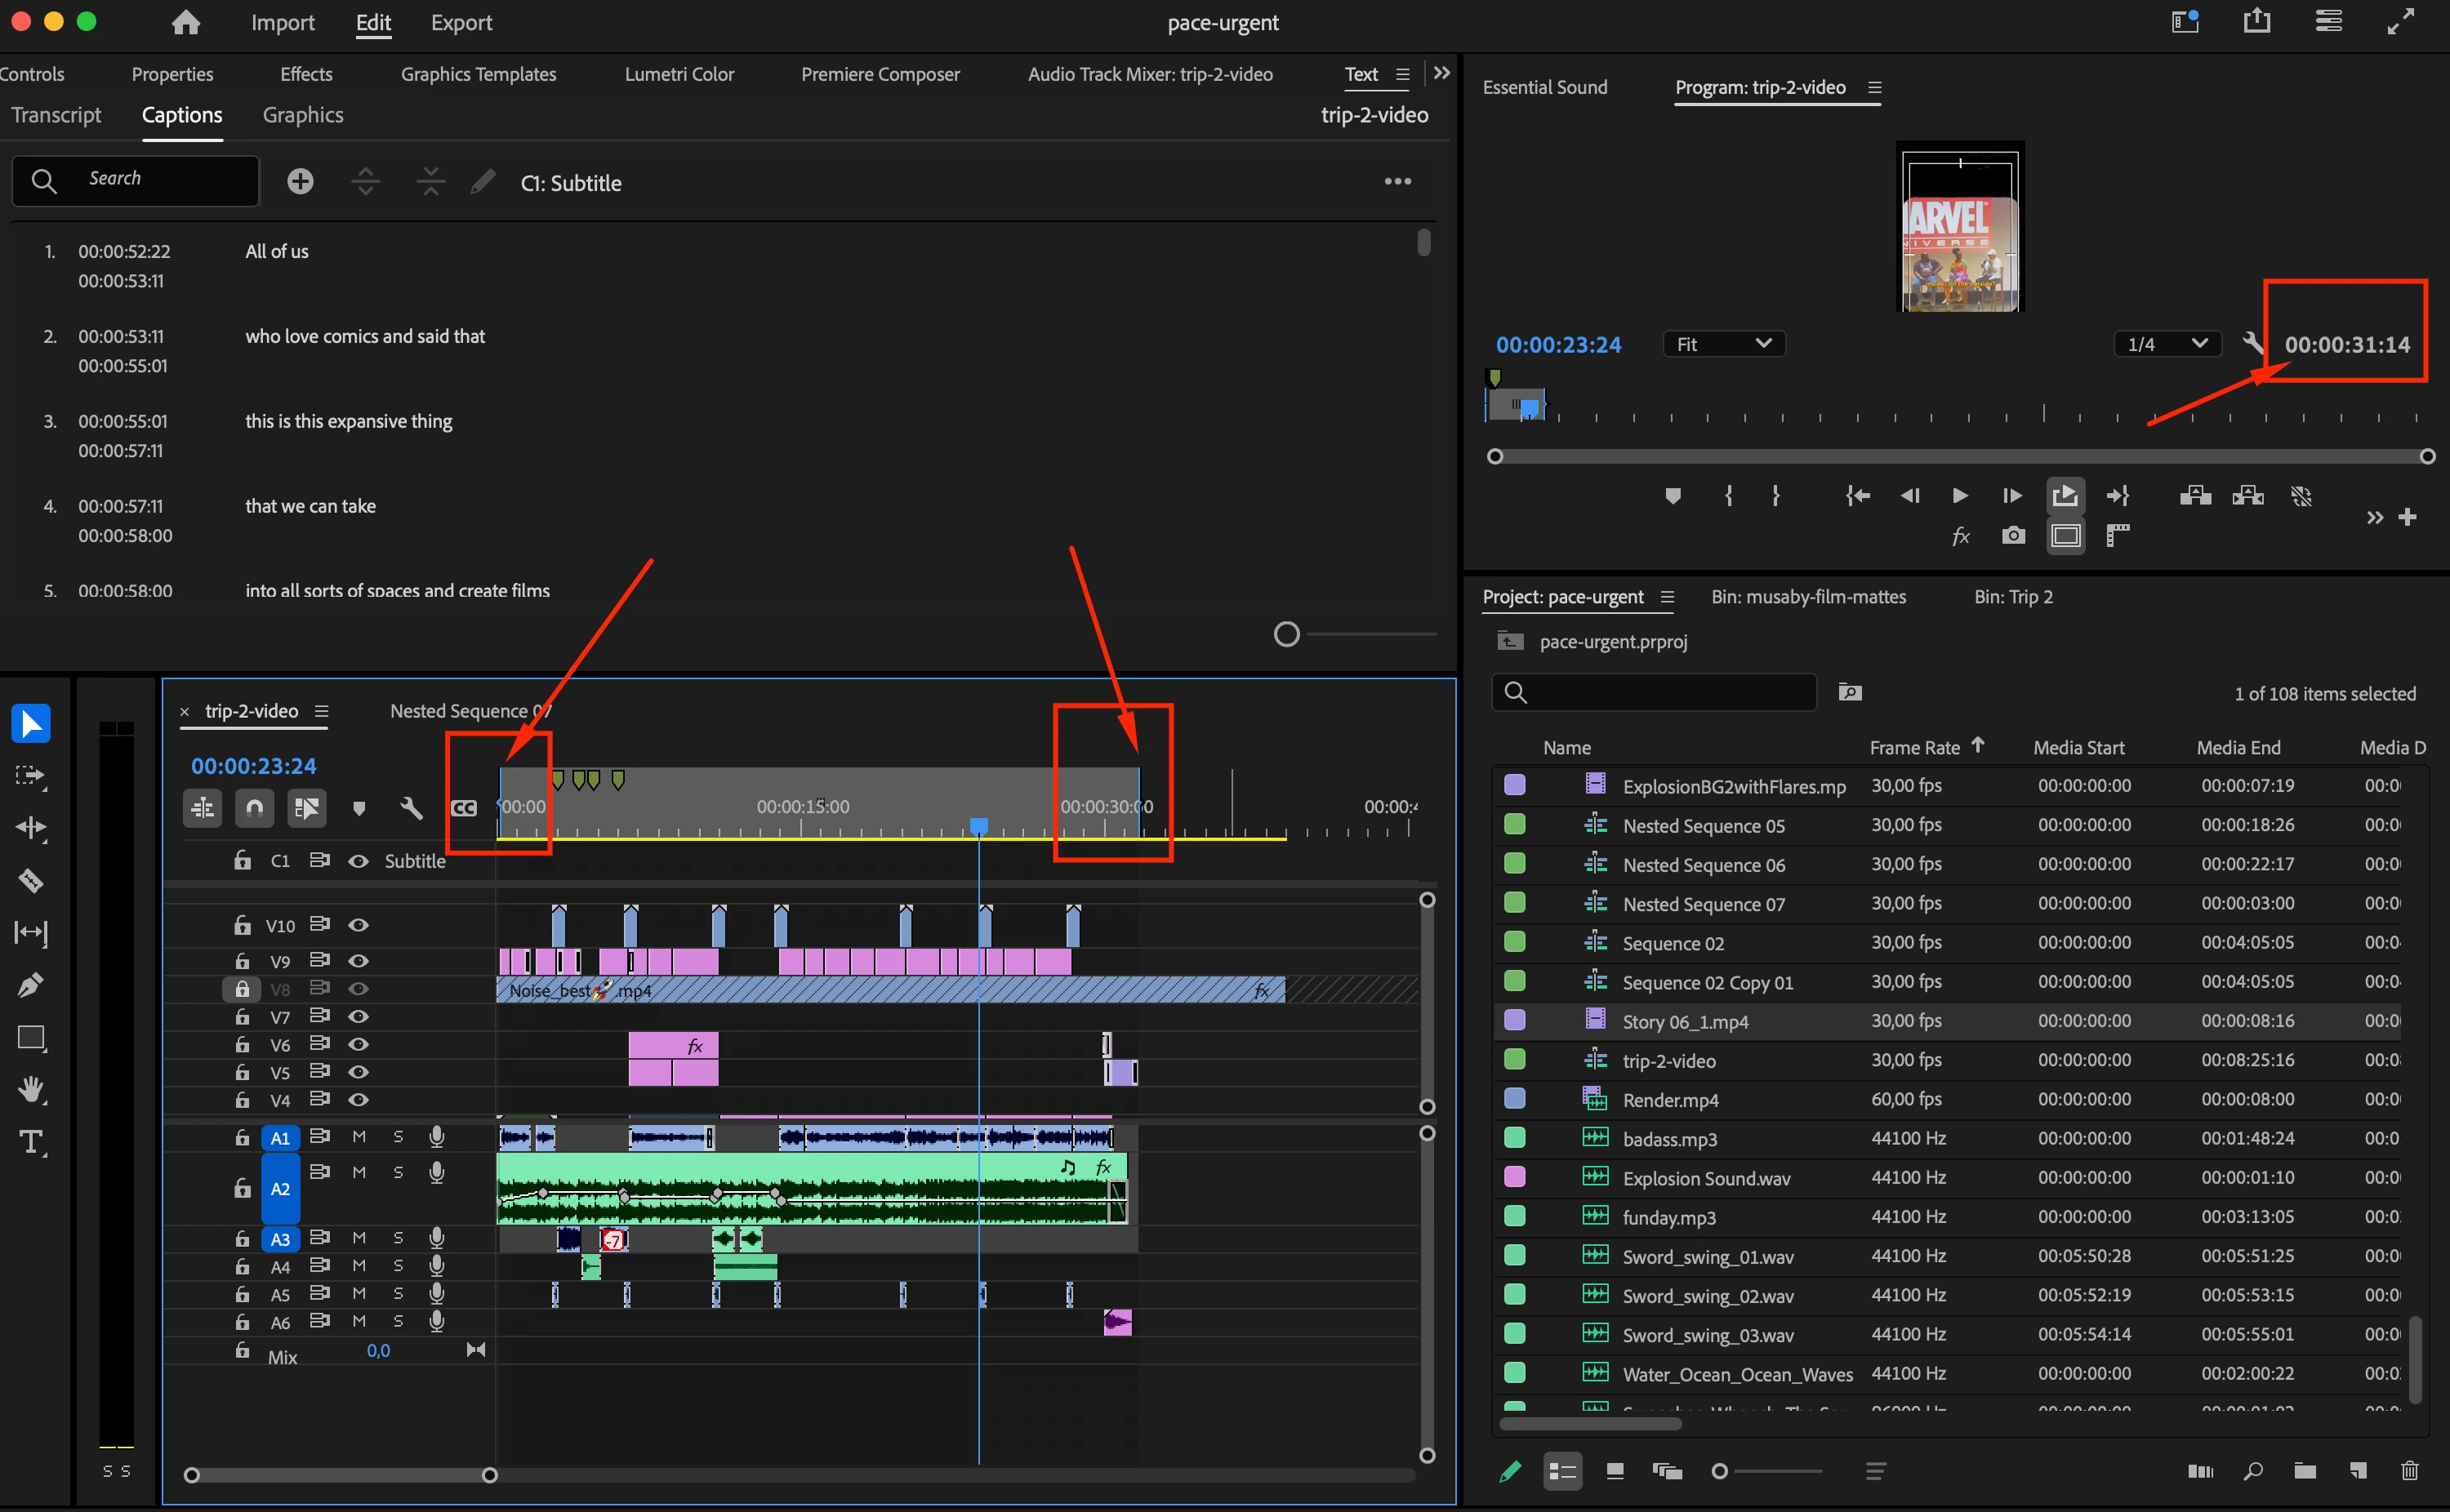This screenshot has height=1512, width=2450.
Task: Select the Hand tool
Action: (x=30, y=1090)
